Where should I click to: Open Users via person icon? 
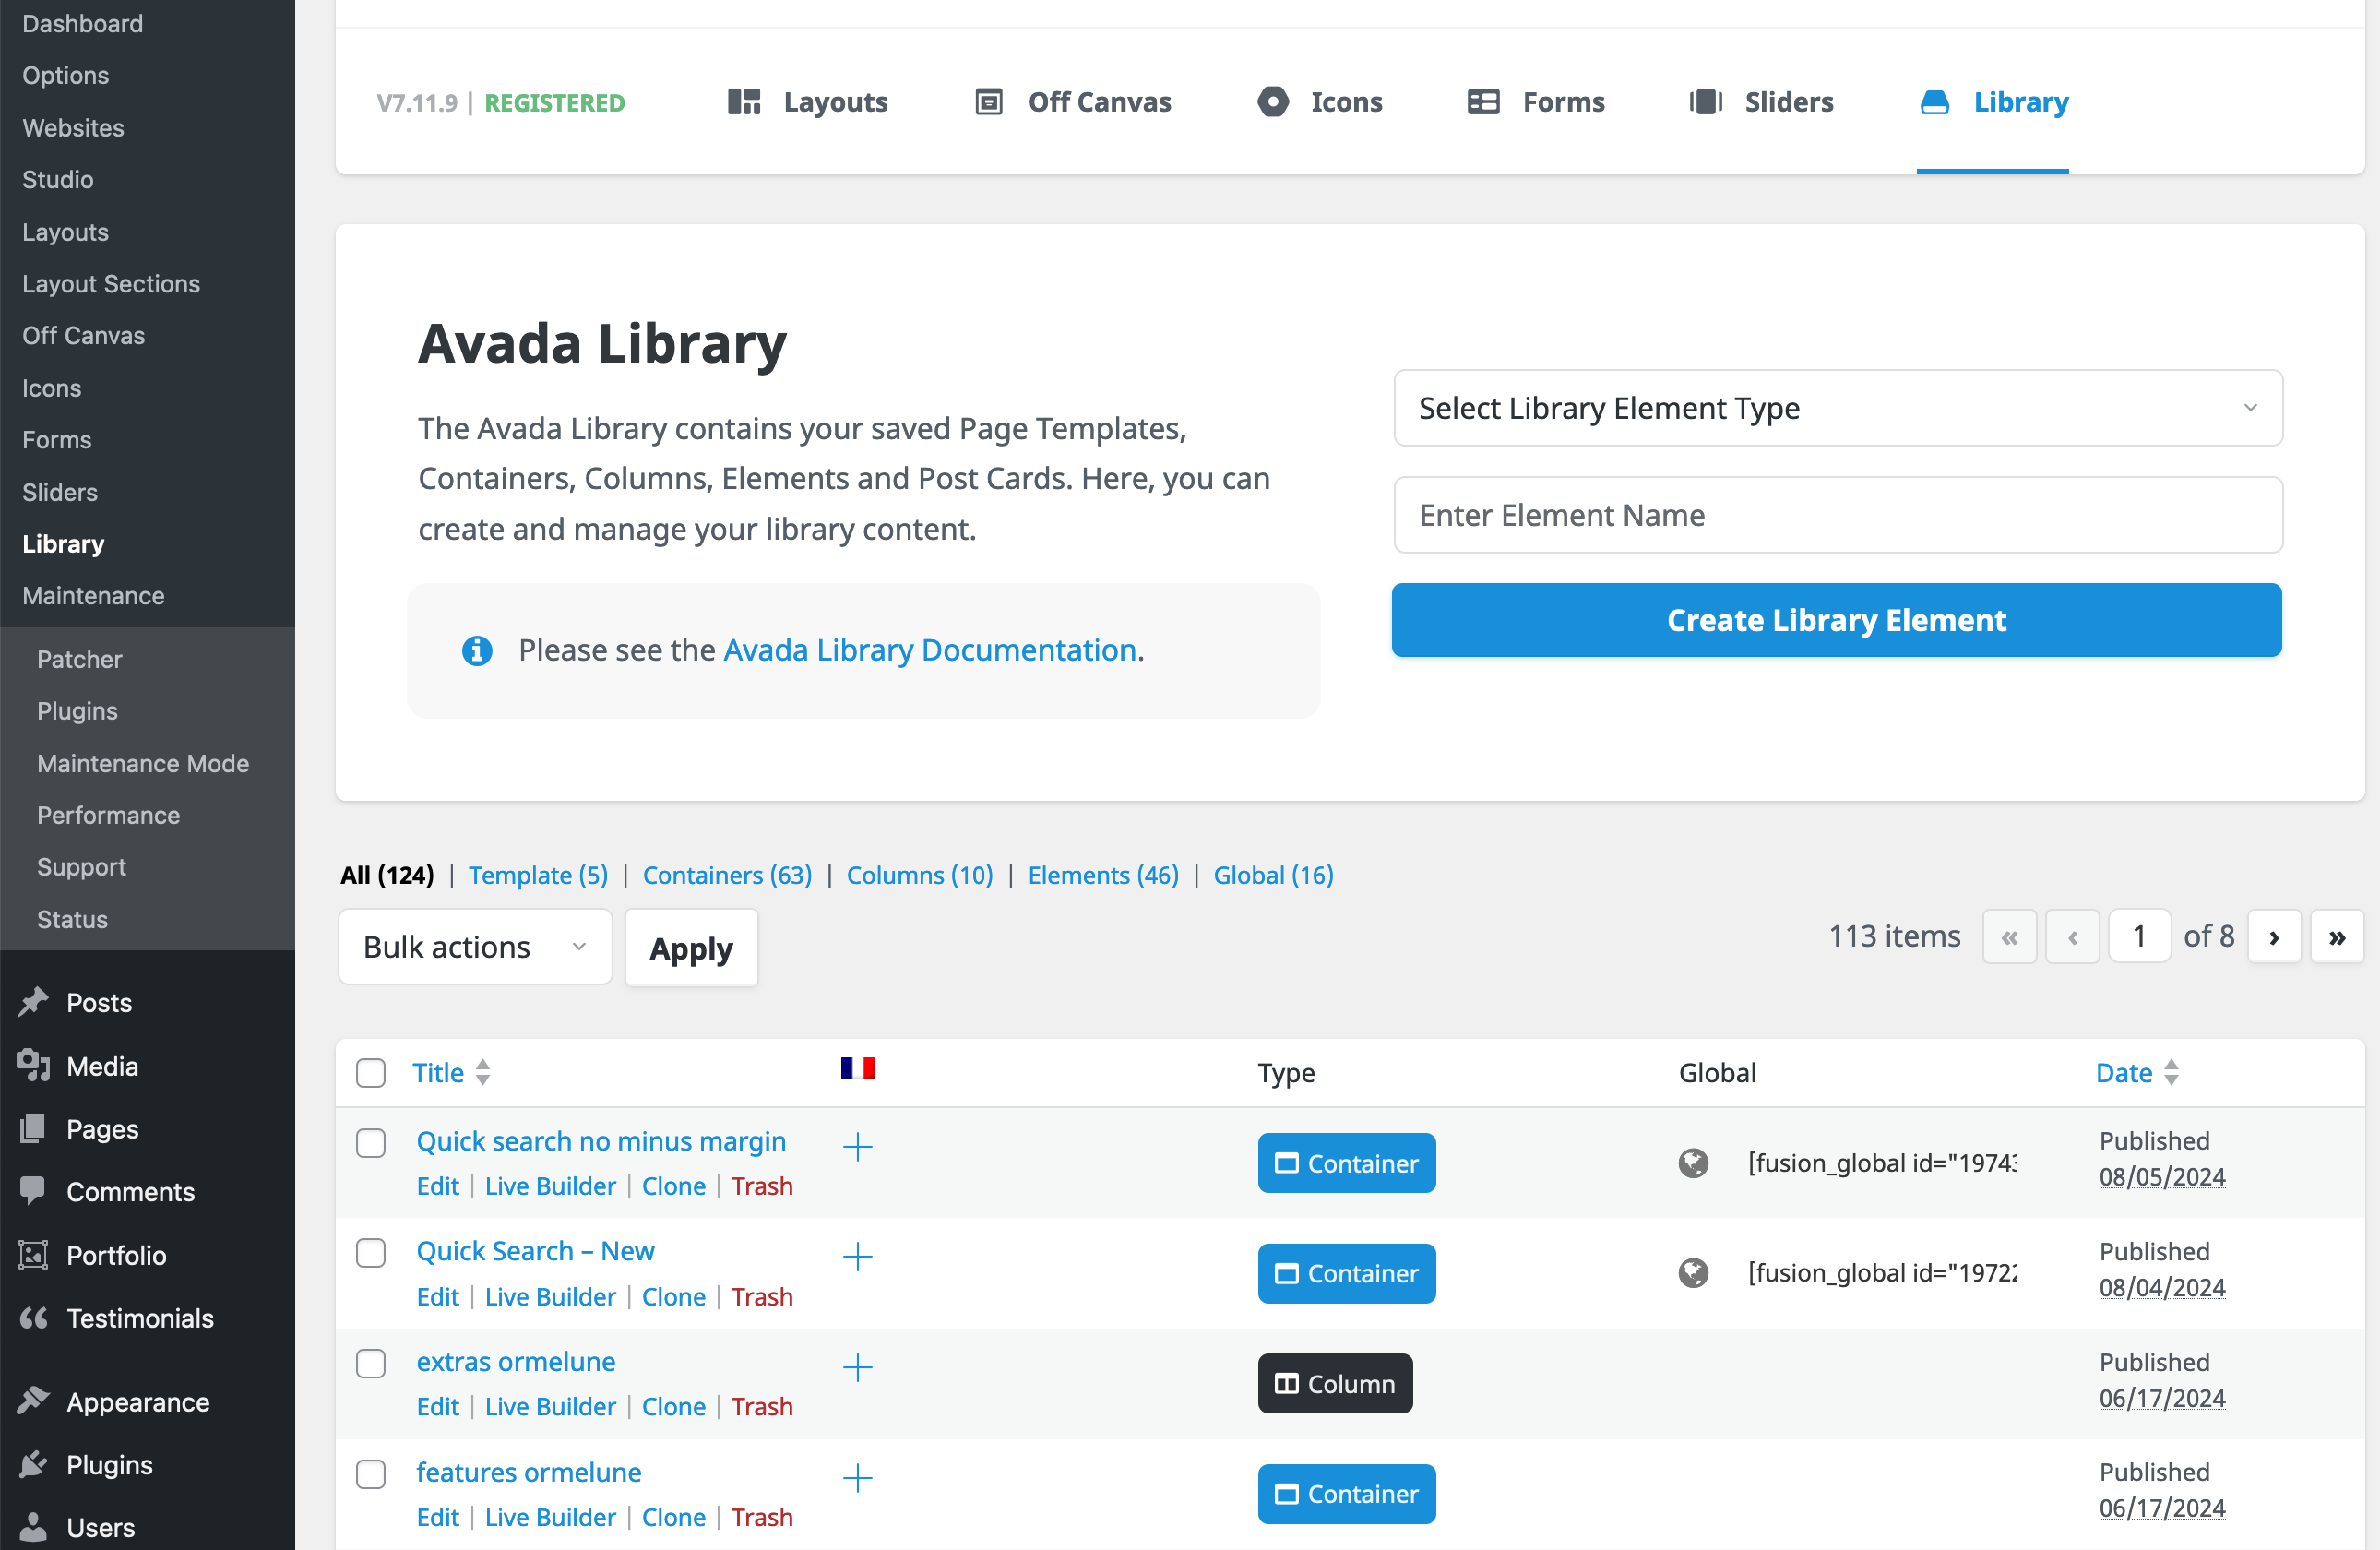coord(33,1527)
